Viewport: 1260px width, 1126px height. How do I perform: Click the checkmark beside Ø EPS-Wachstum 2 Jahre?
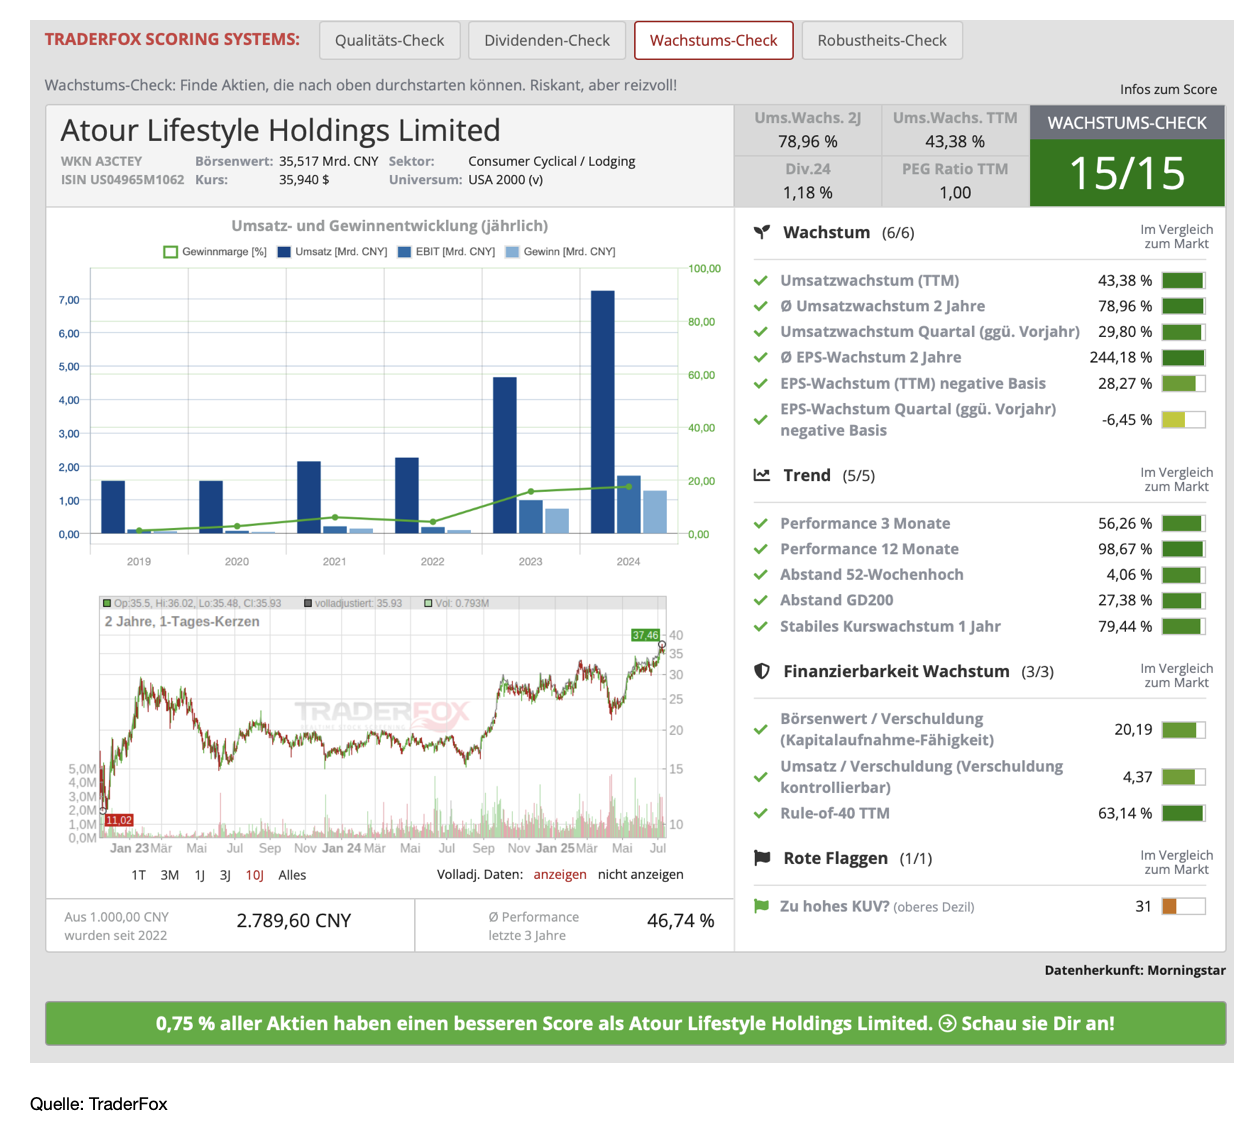click(761, 357)
